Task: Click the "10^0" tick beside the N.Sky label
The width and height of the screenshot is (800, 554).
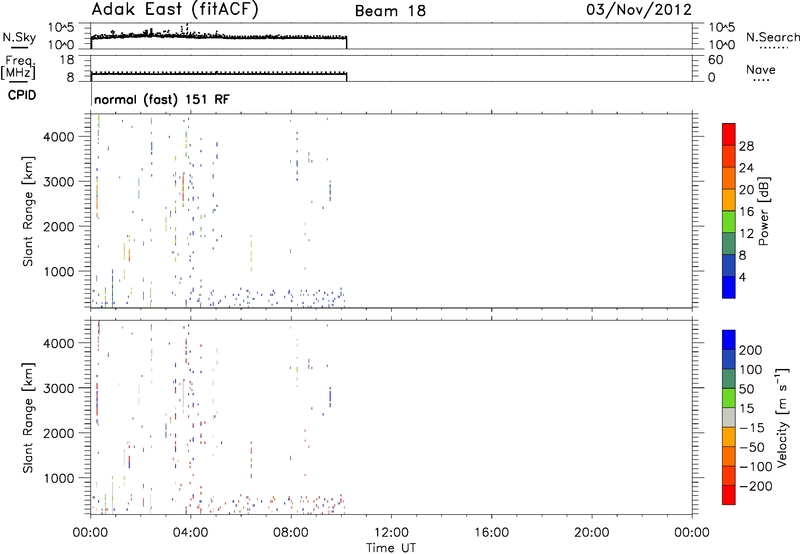Action: (61, 45)
